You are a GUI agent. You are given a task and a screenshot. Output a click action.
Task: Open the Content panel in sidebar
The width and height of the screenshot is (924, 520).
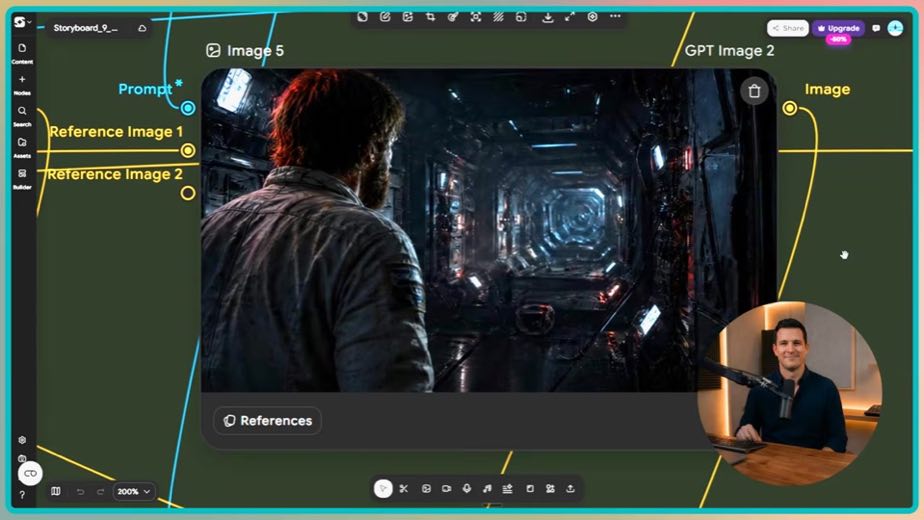pos(22,52)
